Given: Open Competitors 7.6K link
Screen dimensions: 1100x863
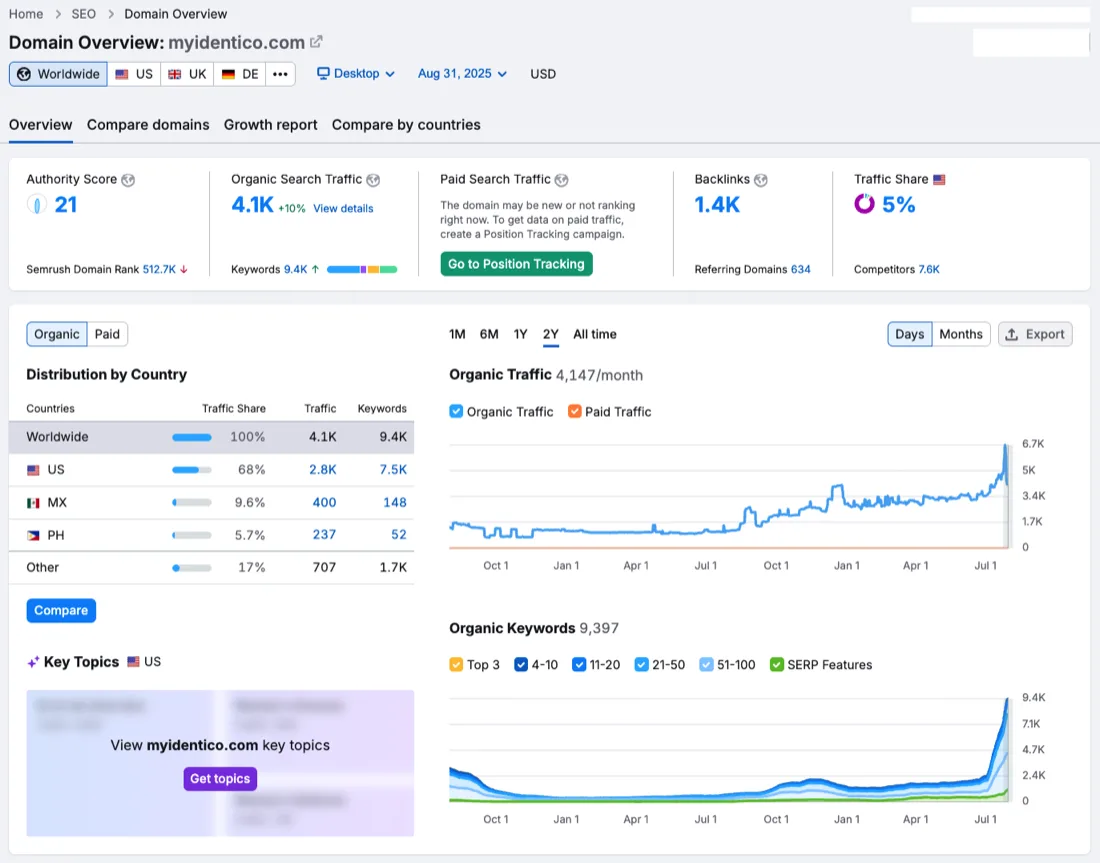Looking at the screenshot, I should [x=929, y=269].
